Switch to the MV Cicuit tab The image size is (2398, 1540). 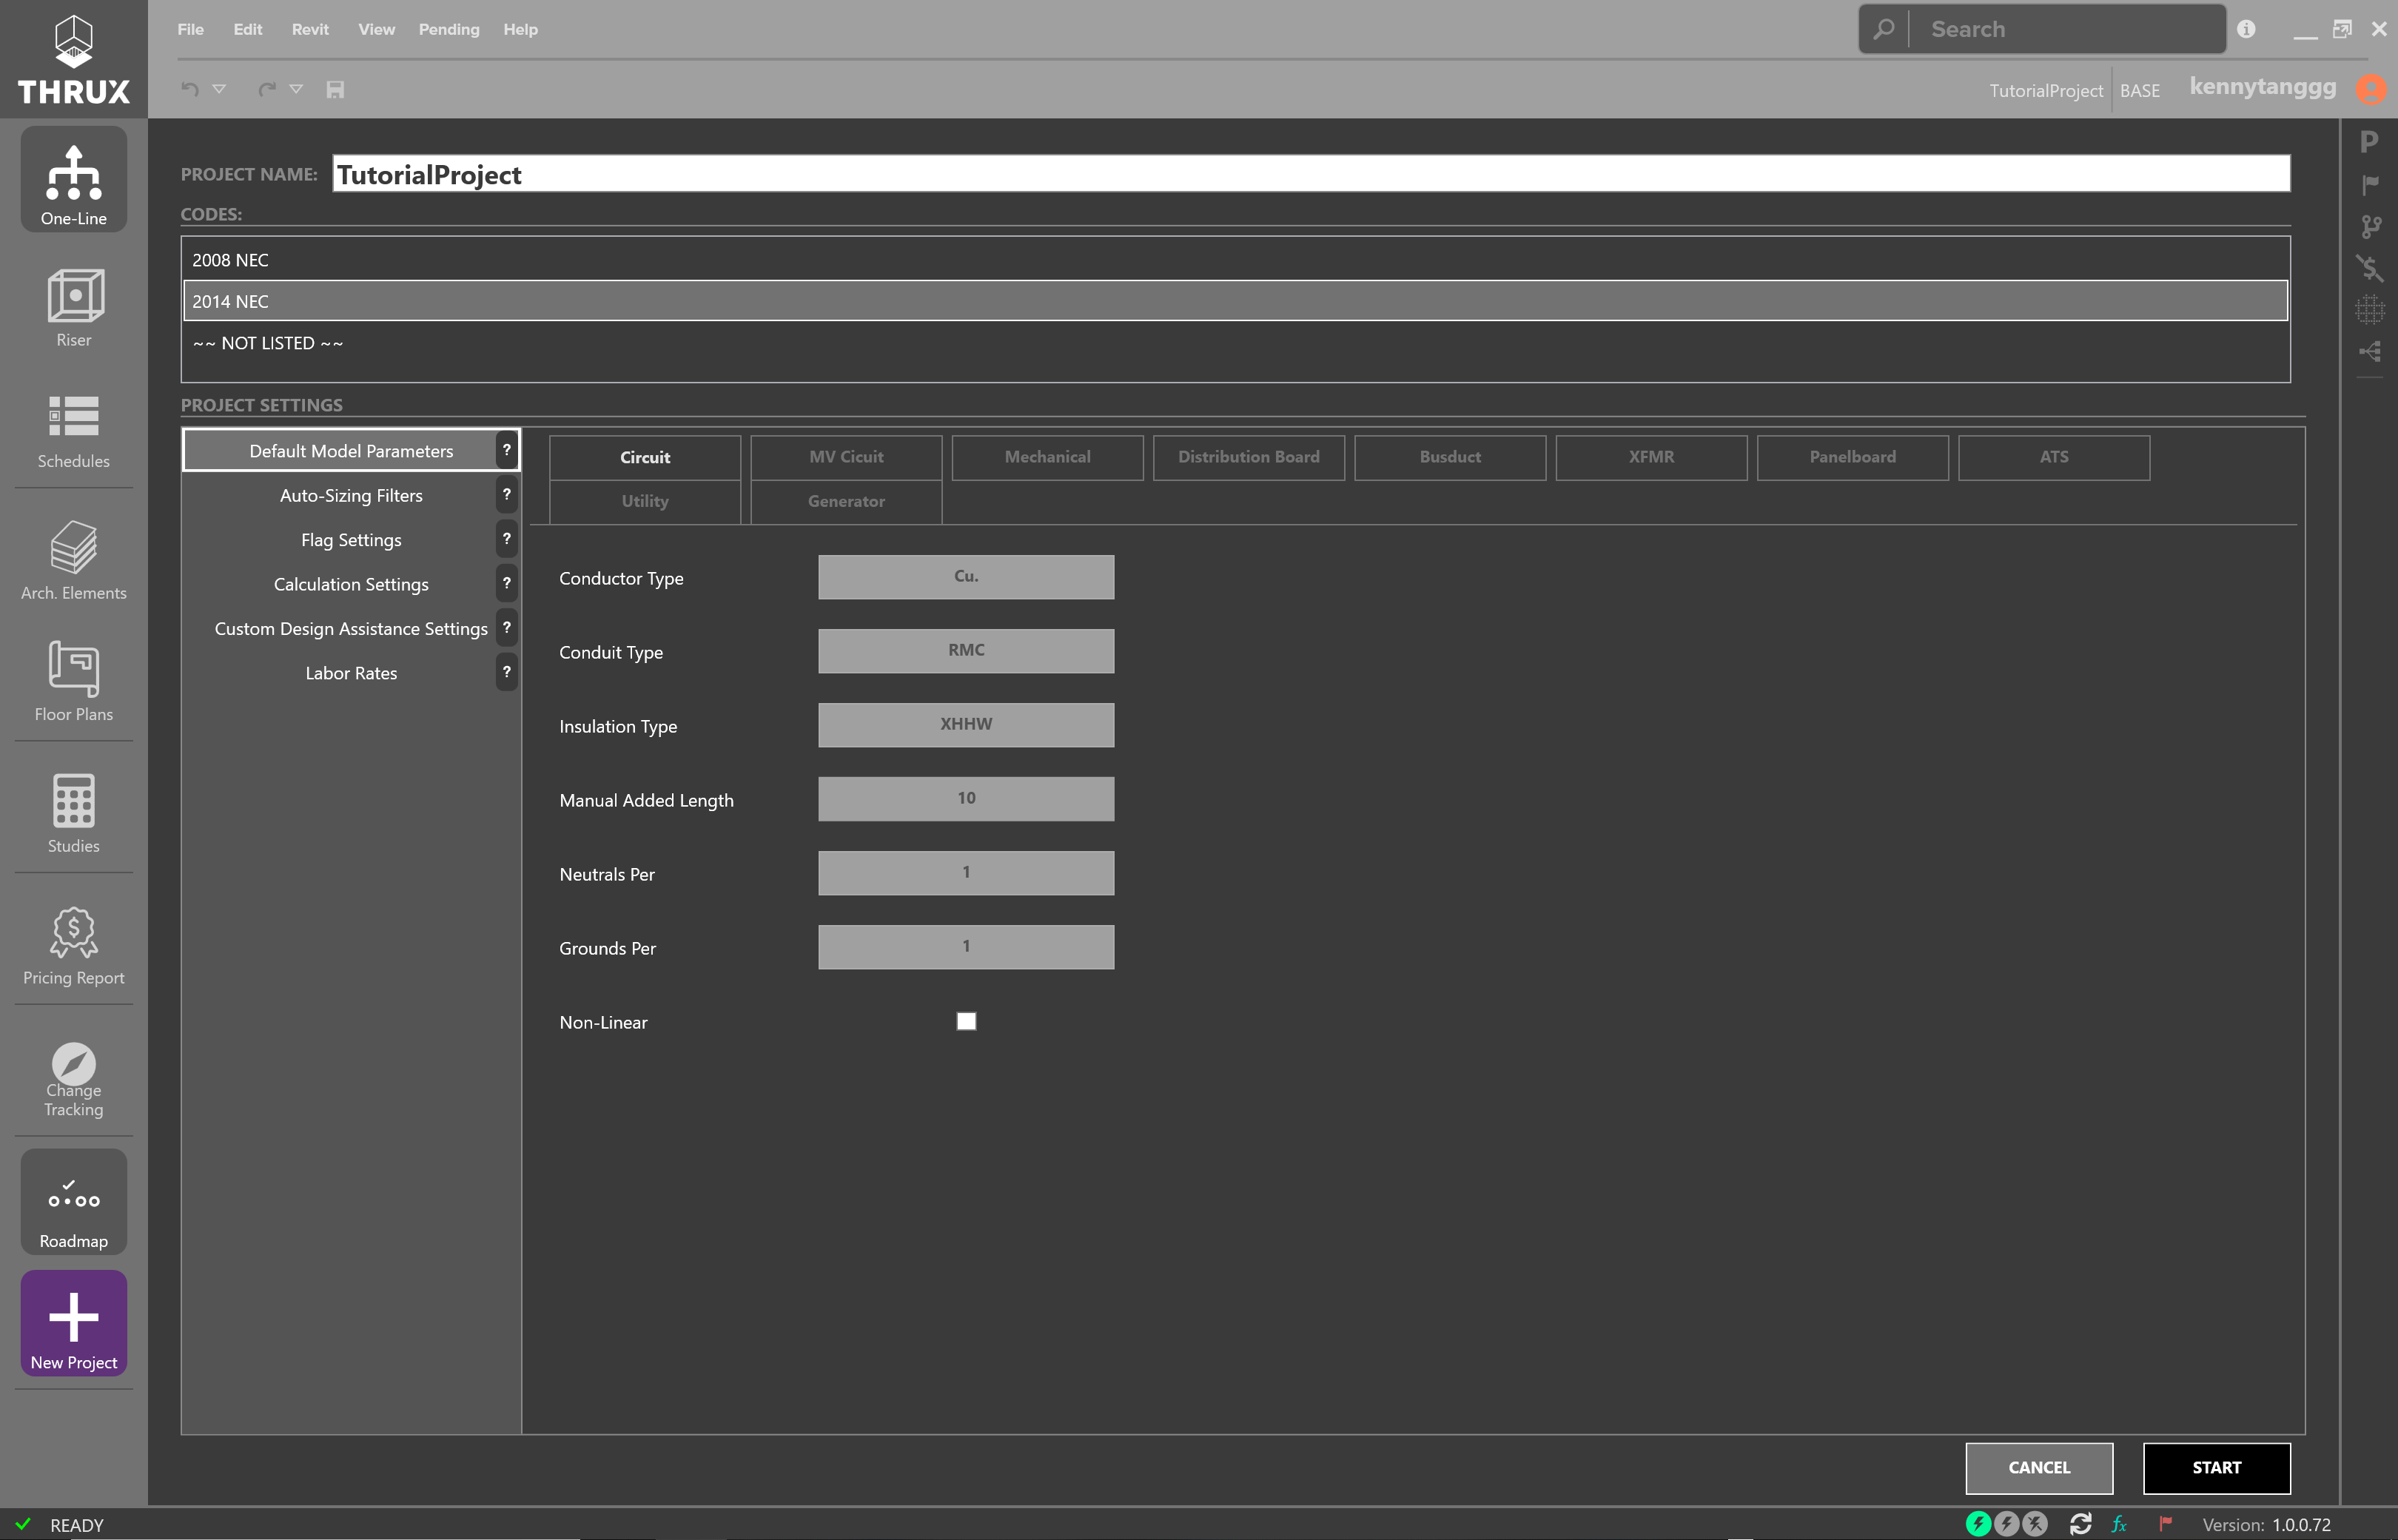pos(846,457)
